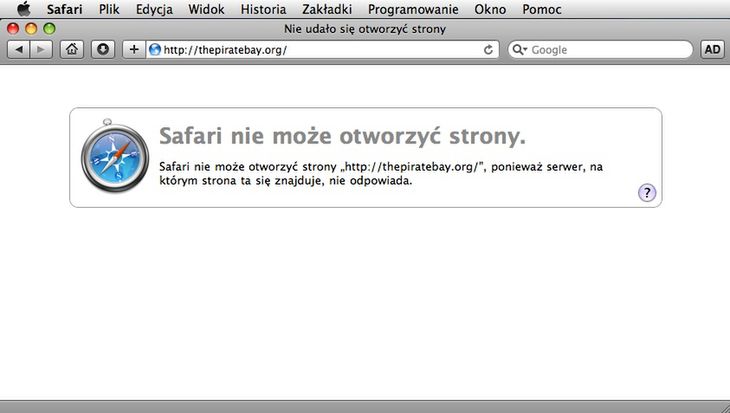Open the Downloads toolbar button

[103, 49]
